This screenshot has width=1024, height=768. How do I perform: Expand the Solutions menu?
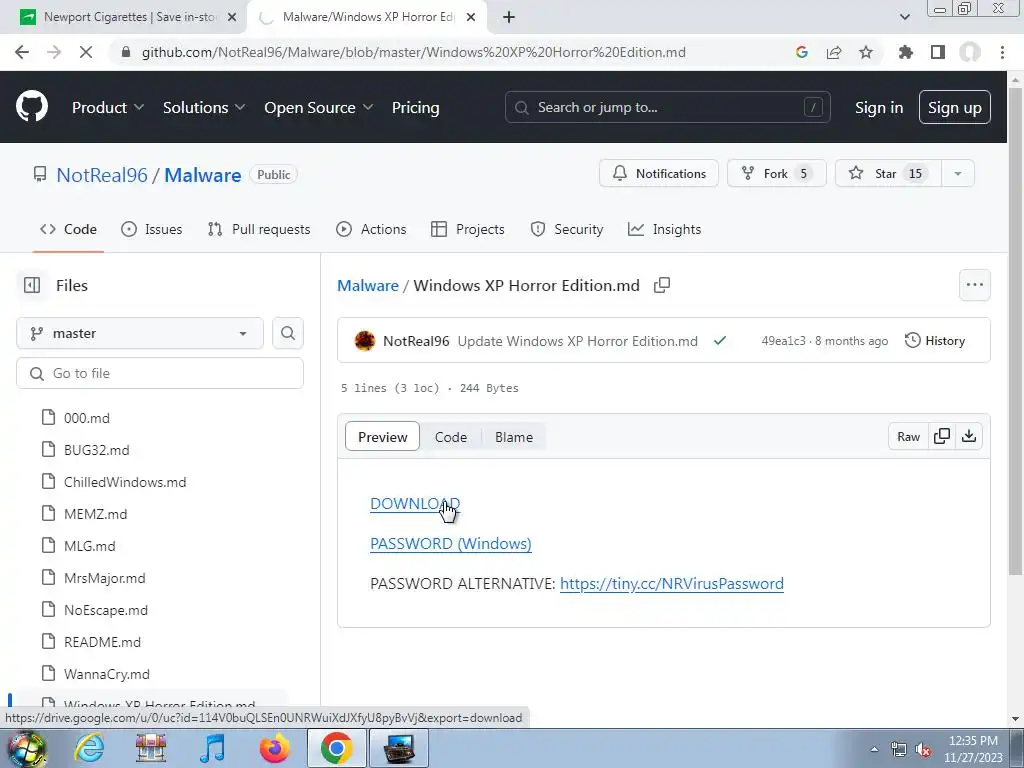(204, 107)
